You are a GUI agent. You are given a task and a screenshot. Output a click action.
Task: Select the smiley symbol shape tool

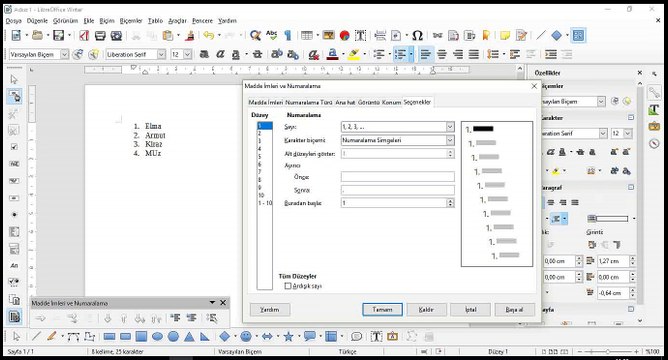246,337
